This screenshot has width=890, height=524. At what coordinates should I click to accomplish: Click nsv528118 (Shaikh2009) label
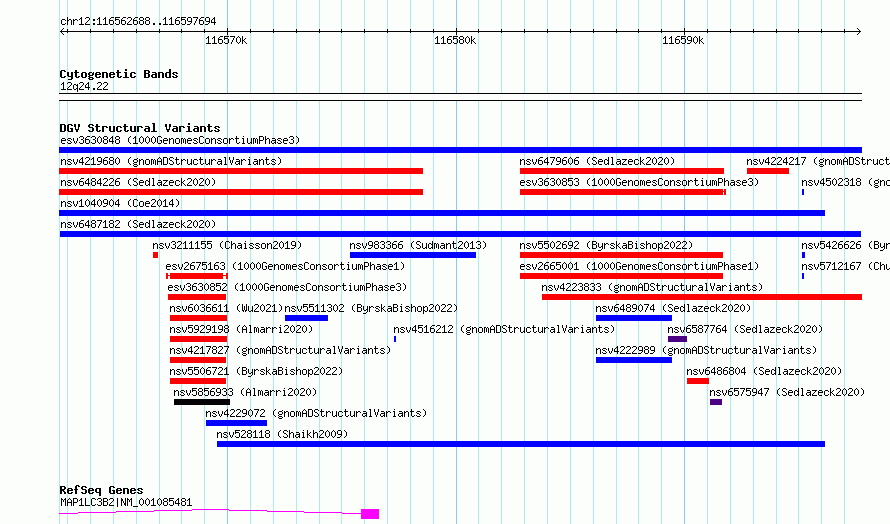click(282, 434)
